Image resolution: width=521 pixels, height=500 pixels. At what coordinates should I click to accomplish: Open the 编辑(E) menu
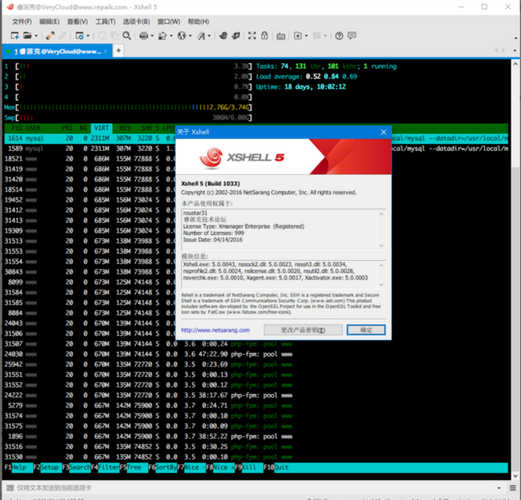pos(49,21)
